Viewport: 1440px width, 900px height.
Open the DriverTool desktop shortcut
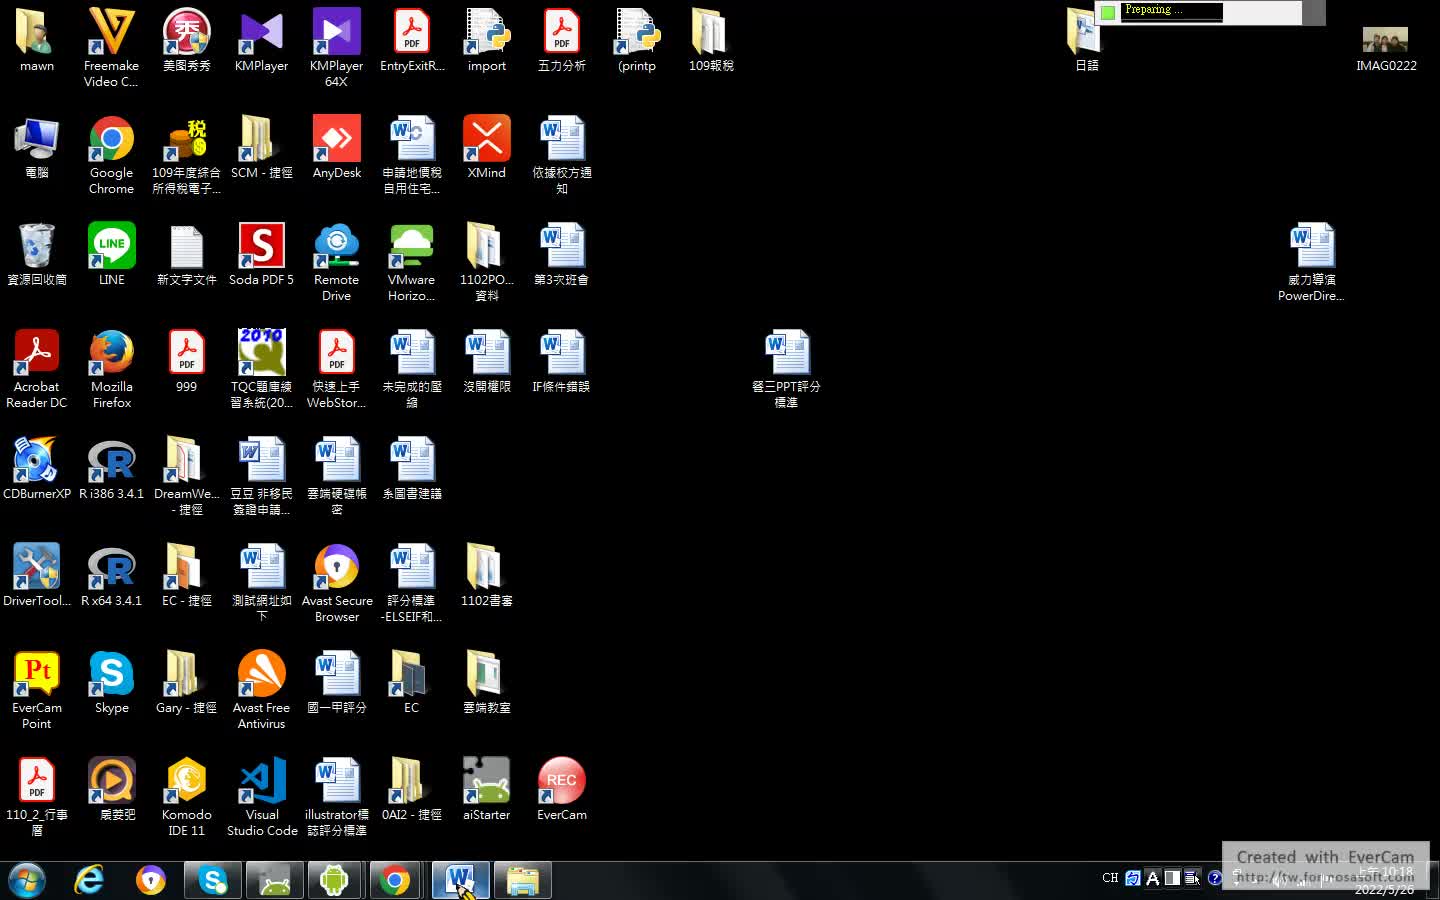pyautogui.click(x=37, y=574)
